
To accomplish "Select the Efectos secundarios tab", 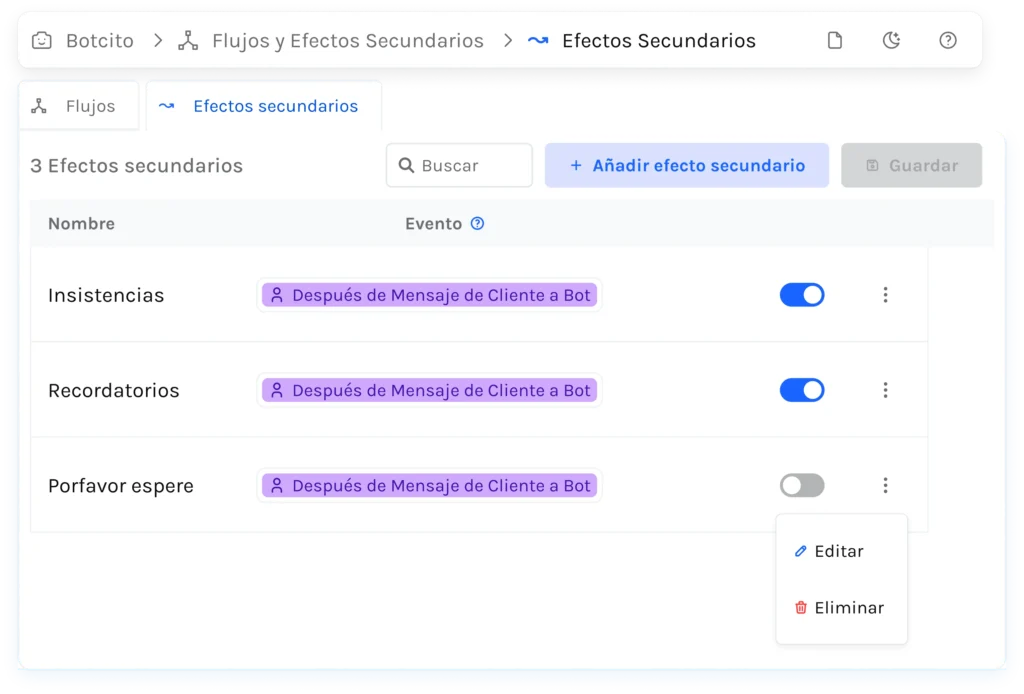I will click(x=264, y=106).
